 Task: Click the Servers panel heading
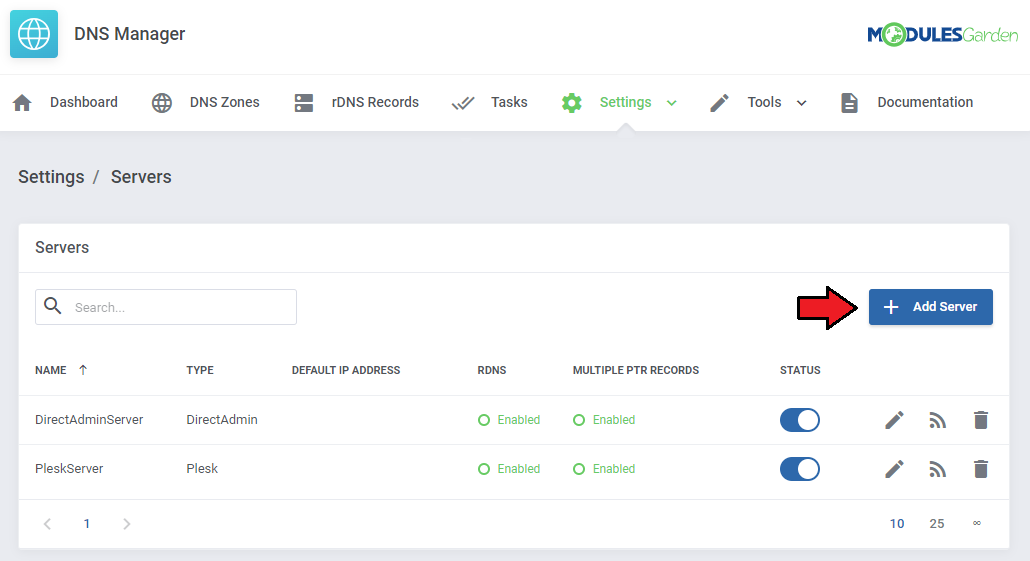[62, 248]
